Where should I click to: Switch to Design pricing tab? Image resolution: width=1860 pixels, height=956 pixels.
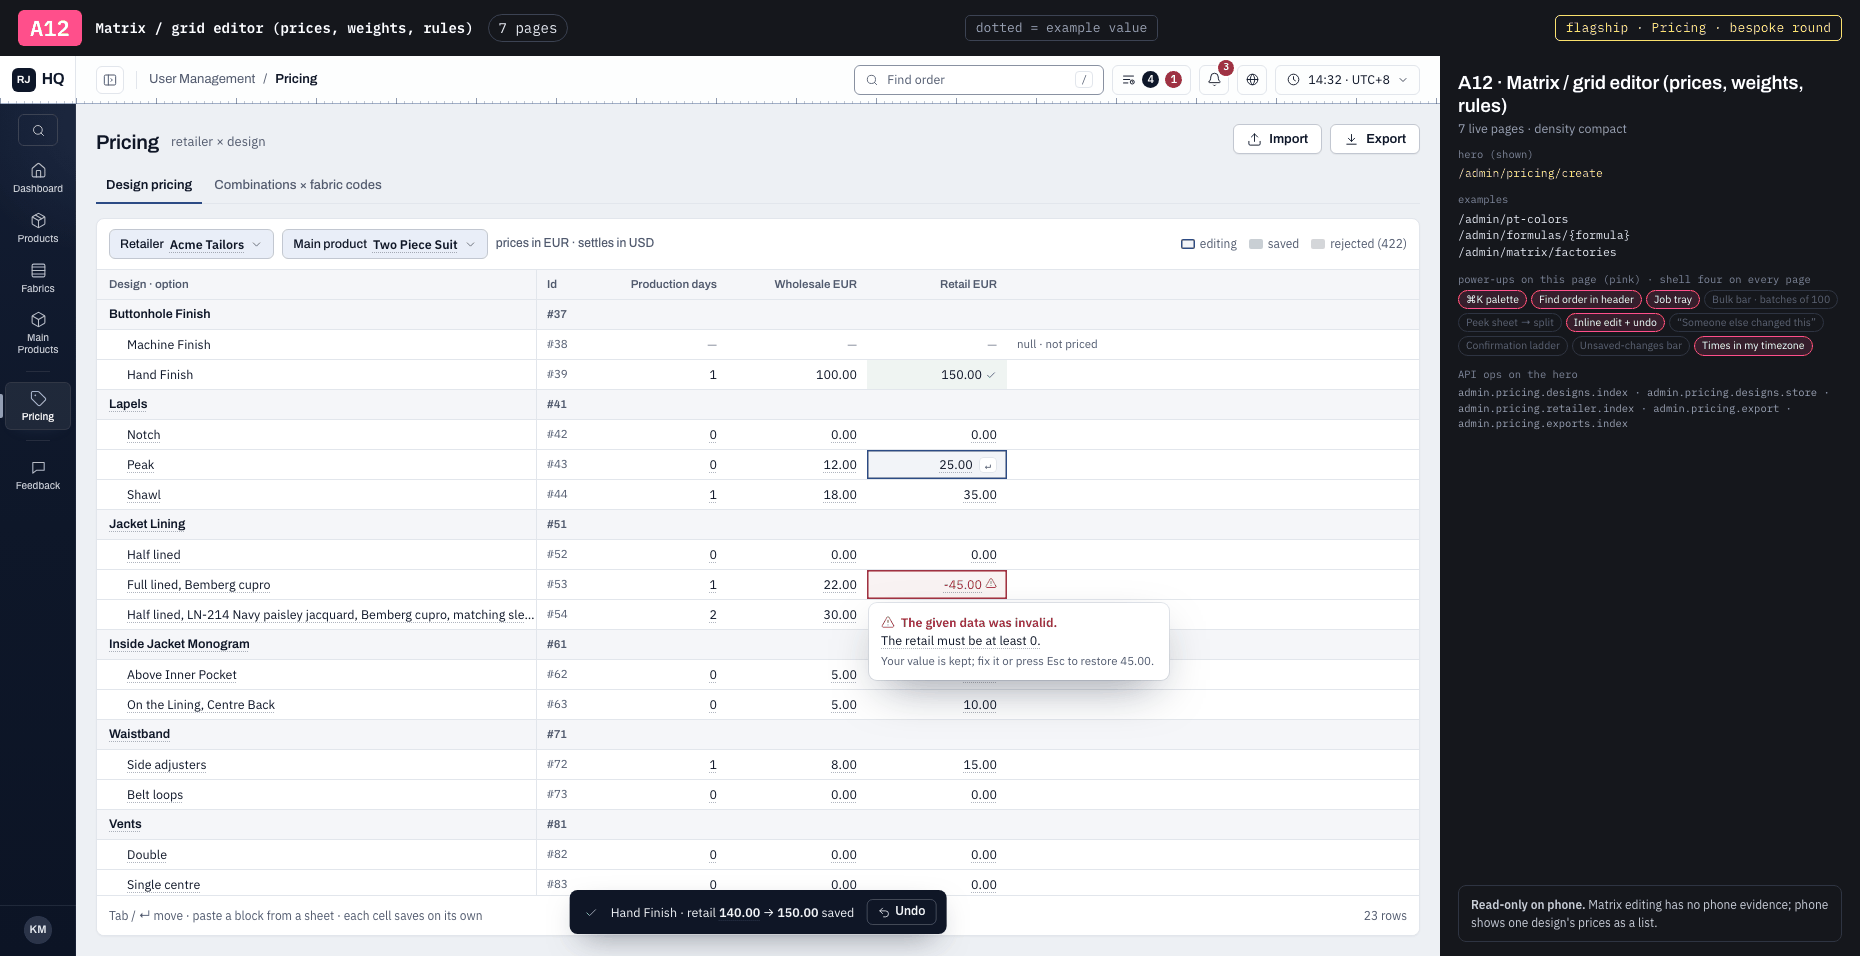point(149,185)
